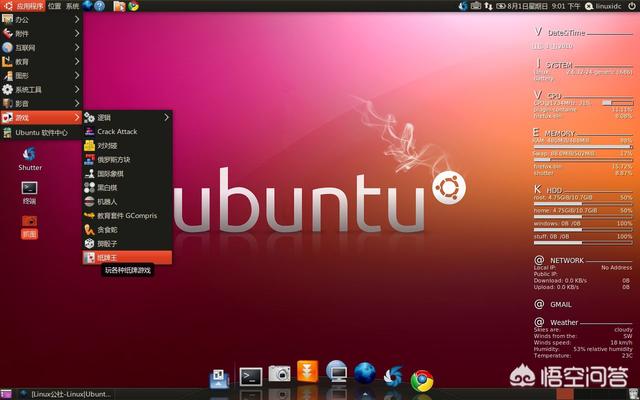Click the 黑白棋 game icon
The width and height of the screenshot is (640, 400).
89,187
